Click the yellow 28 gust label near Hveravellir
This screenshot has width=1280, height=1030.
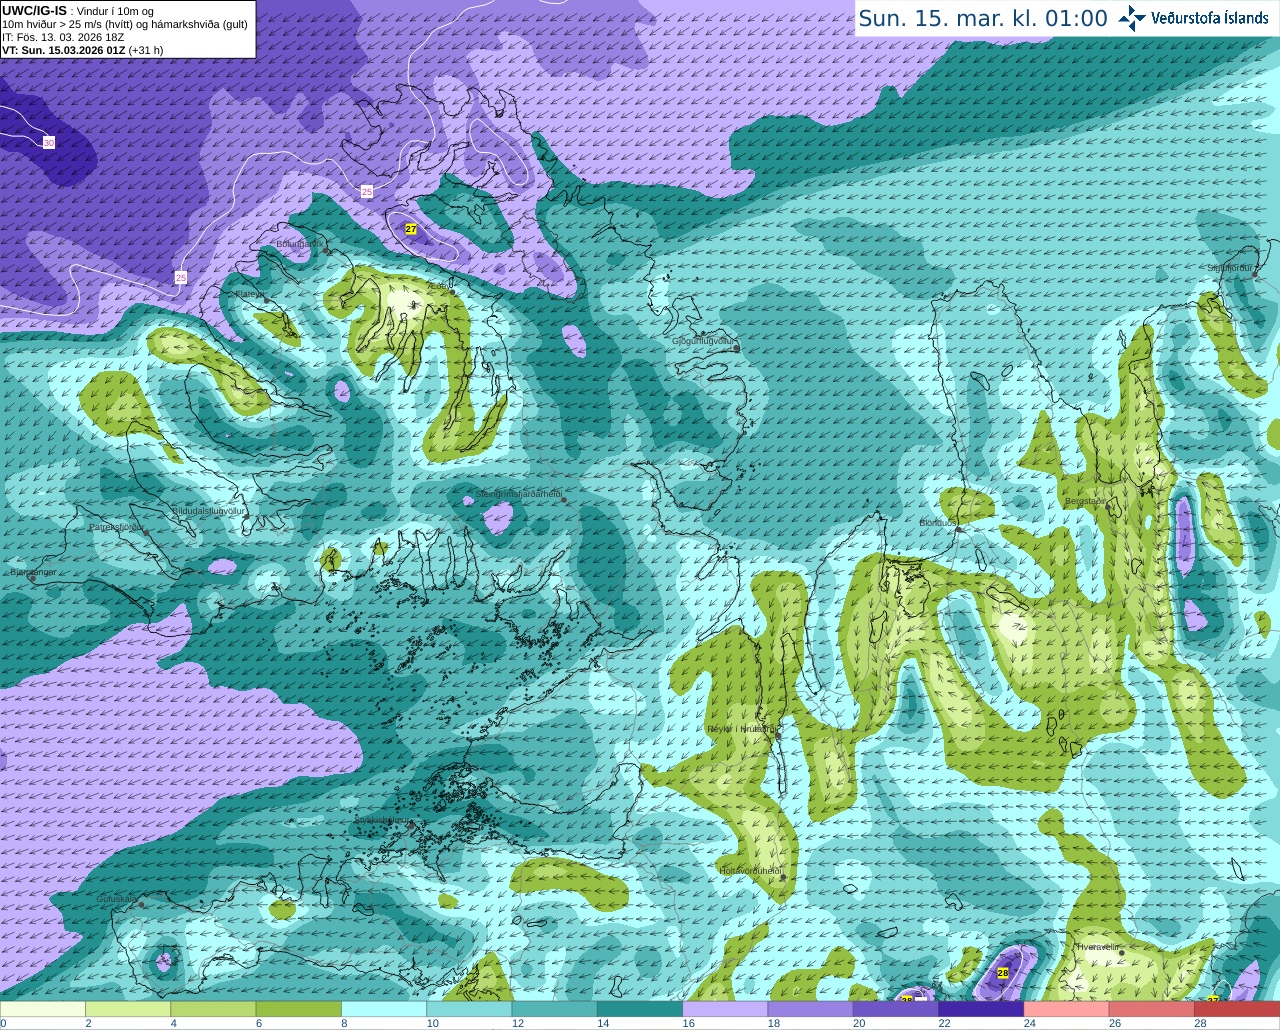[1003, 972]
